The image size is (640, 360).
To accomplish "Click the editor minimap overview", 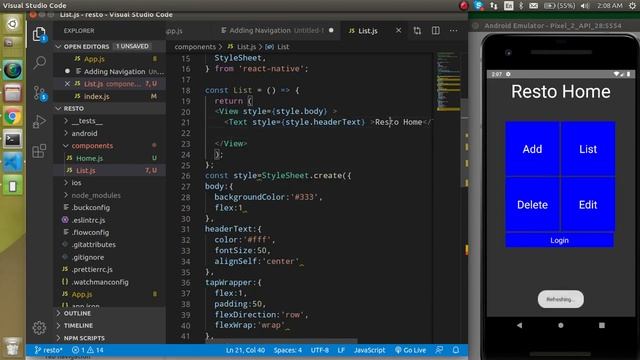I will [448, 82].
